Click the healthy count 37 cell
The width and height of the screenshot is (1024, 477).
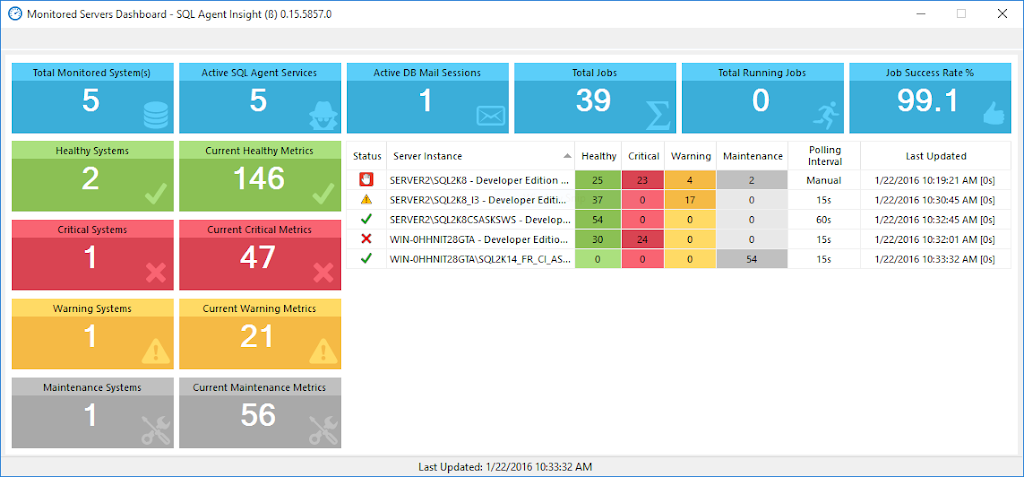coord(598,200)
